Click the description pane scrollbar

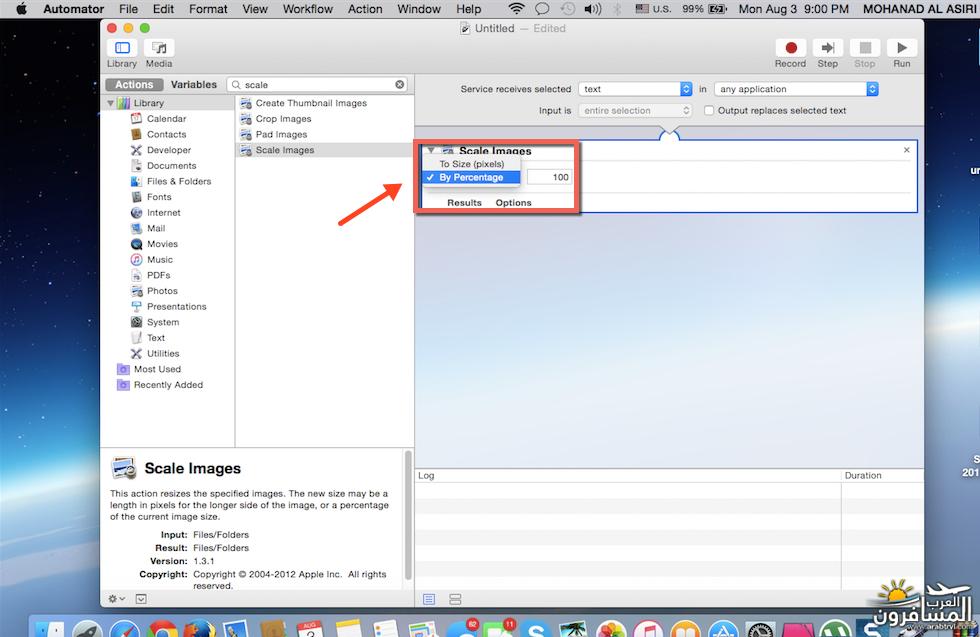click(x=409, y=515)
